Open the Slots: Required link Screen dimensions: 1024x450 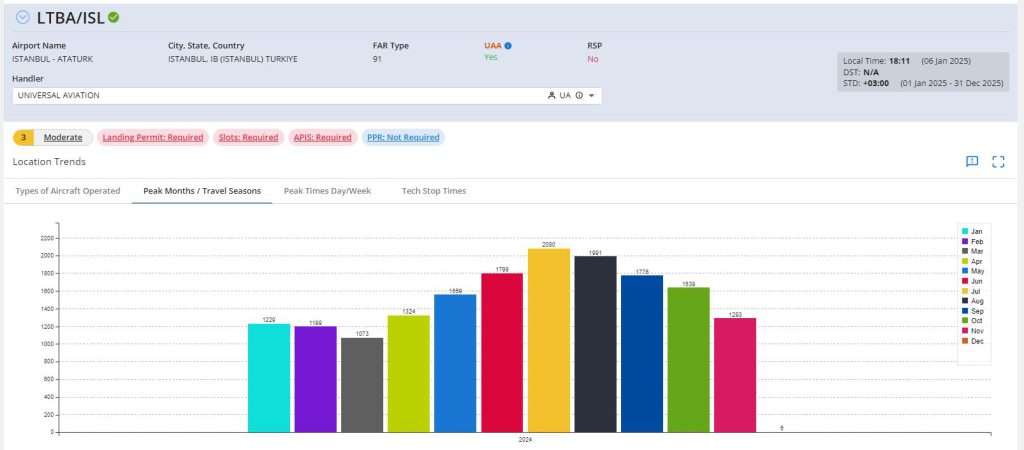[247, 137]
